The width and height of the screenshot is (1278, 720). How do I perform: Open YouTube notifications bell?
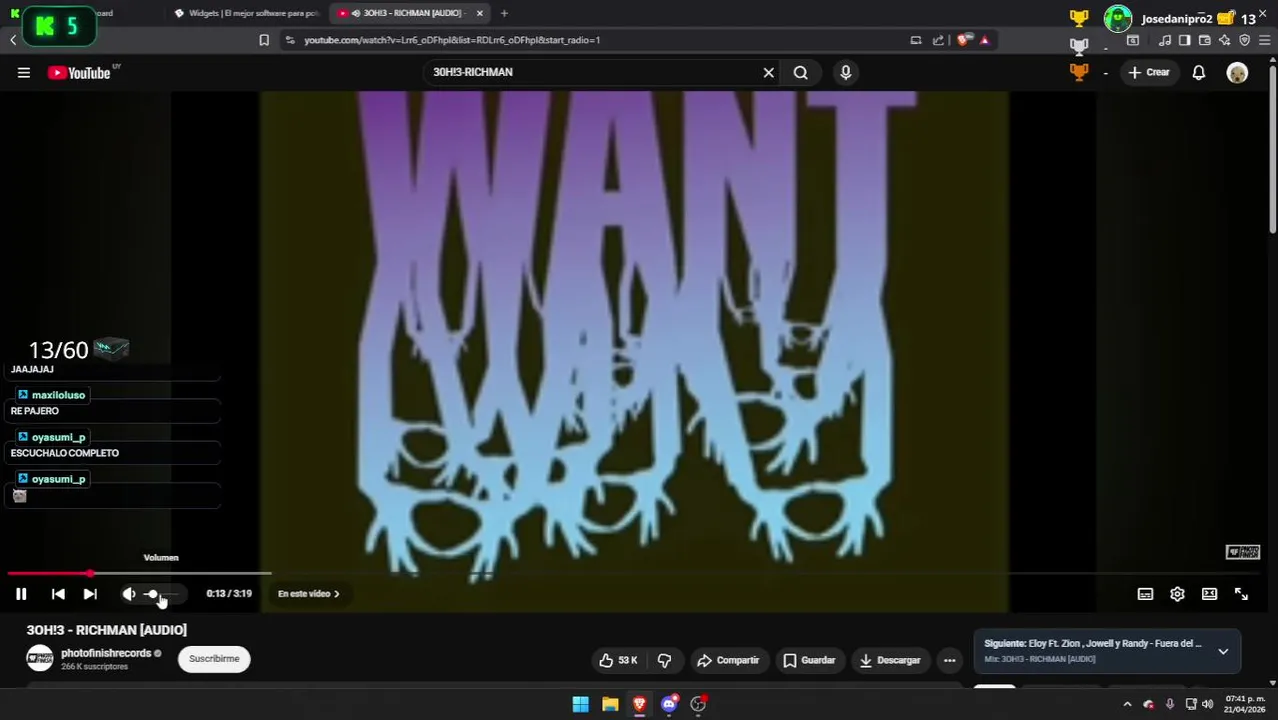tap(1198, 72)
